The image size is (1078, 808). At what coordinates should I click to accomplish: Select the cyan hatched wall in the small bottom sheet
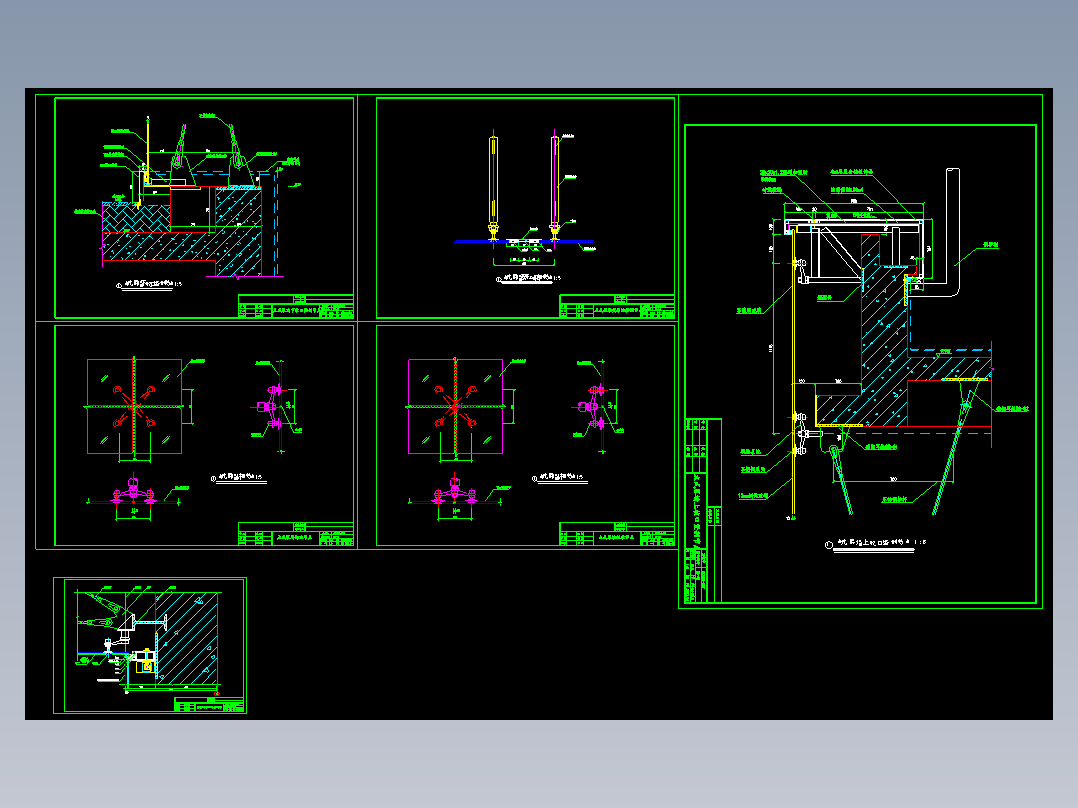pos(188,638)
